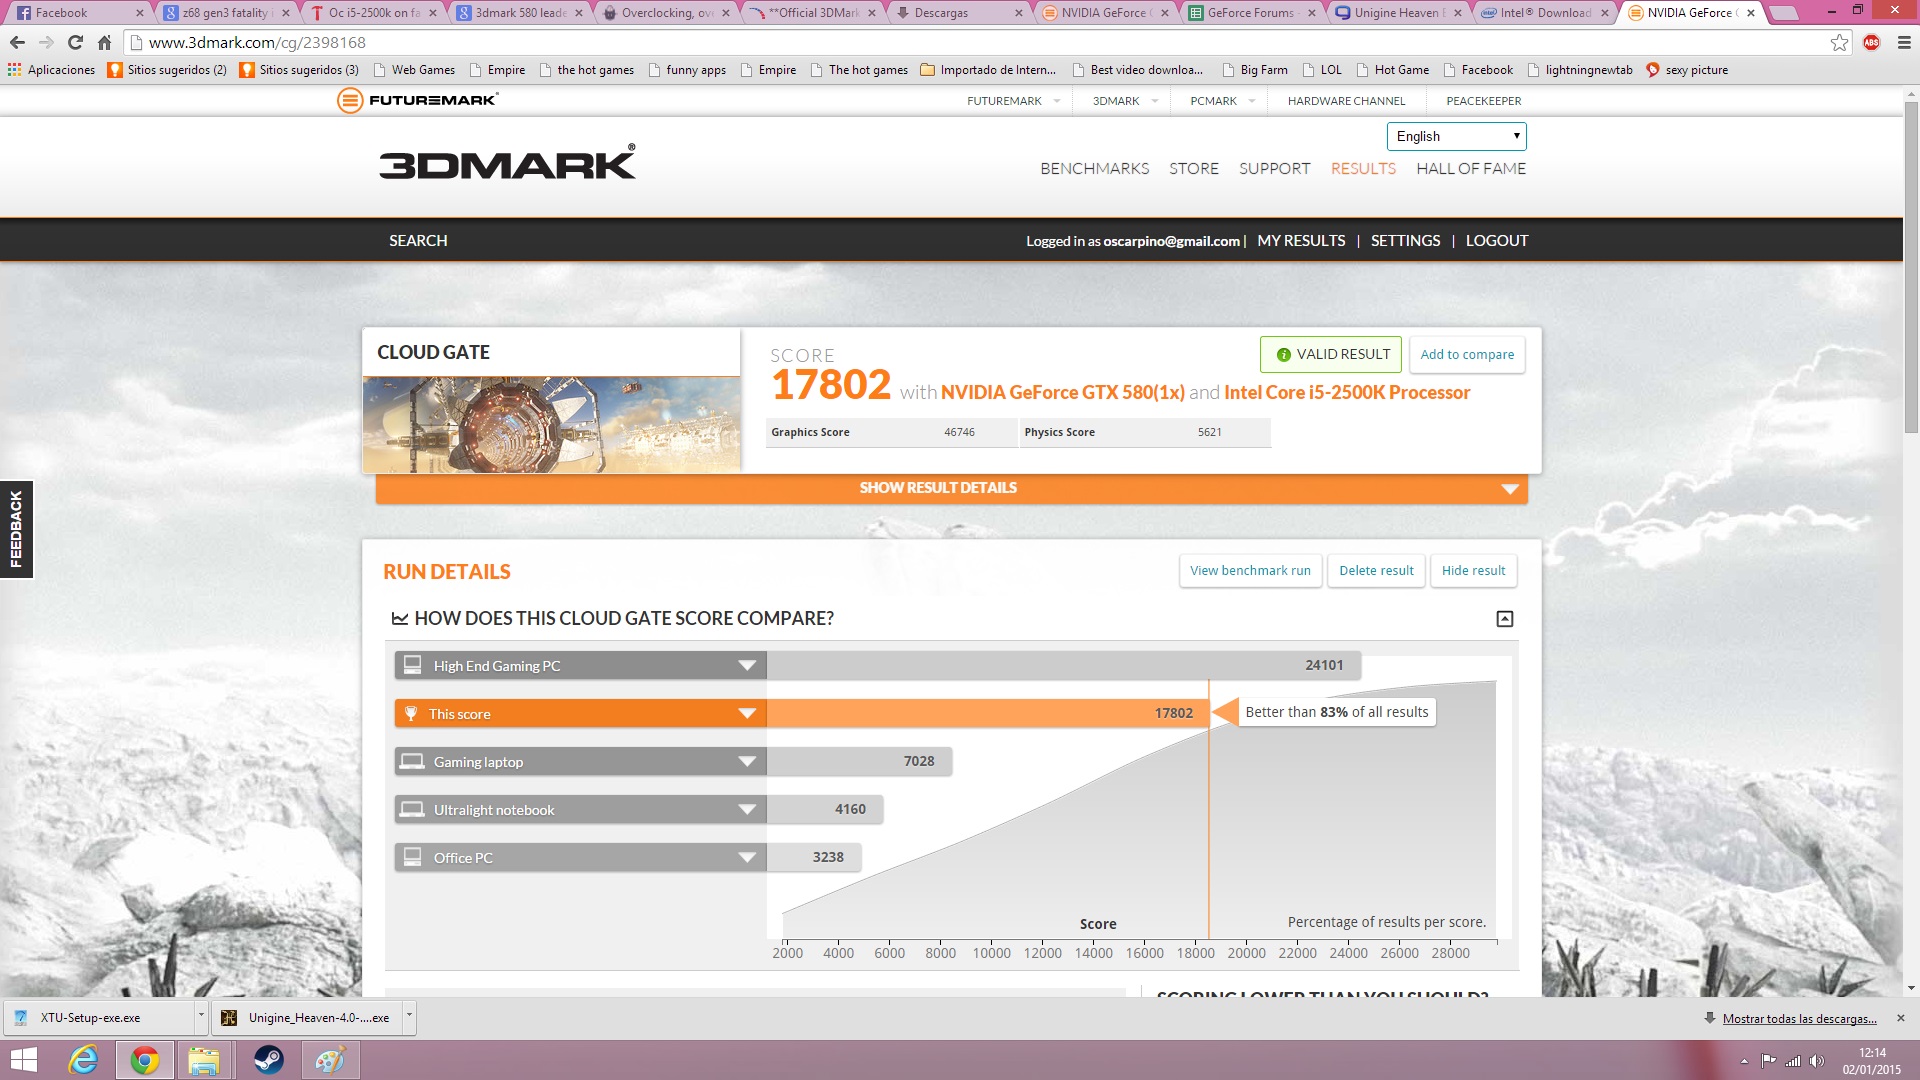Open XTU-Setup-exe.exe download options arrow
Image resolution: width=1920 pixels, height=1080 pixels.
coord(201,1016)
